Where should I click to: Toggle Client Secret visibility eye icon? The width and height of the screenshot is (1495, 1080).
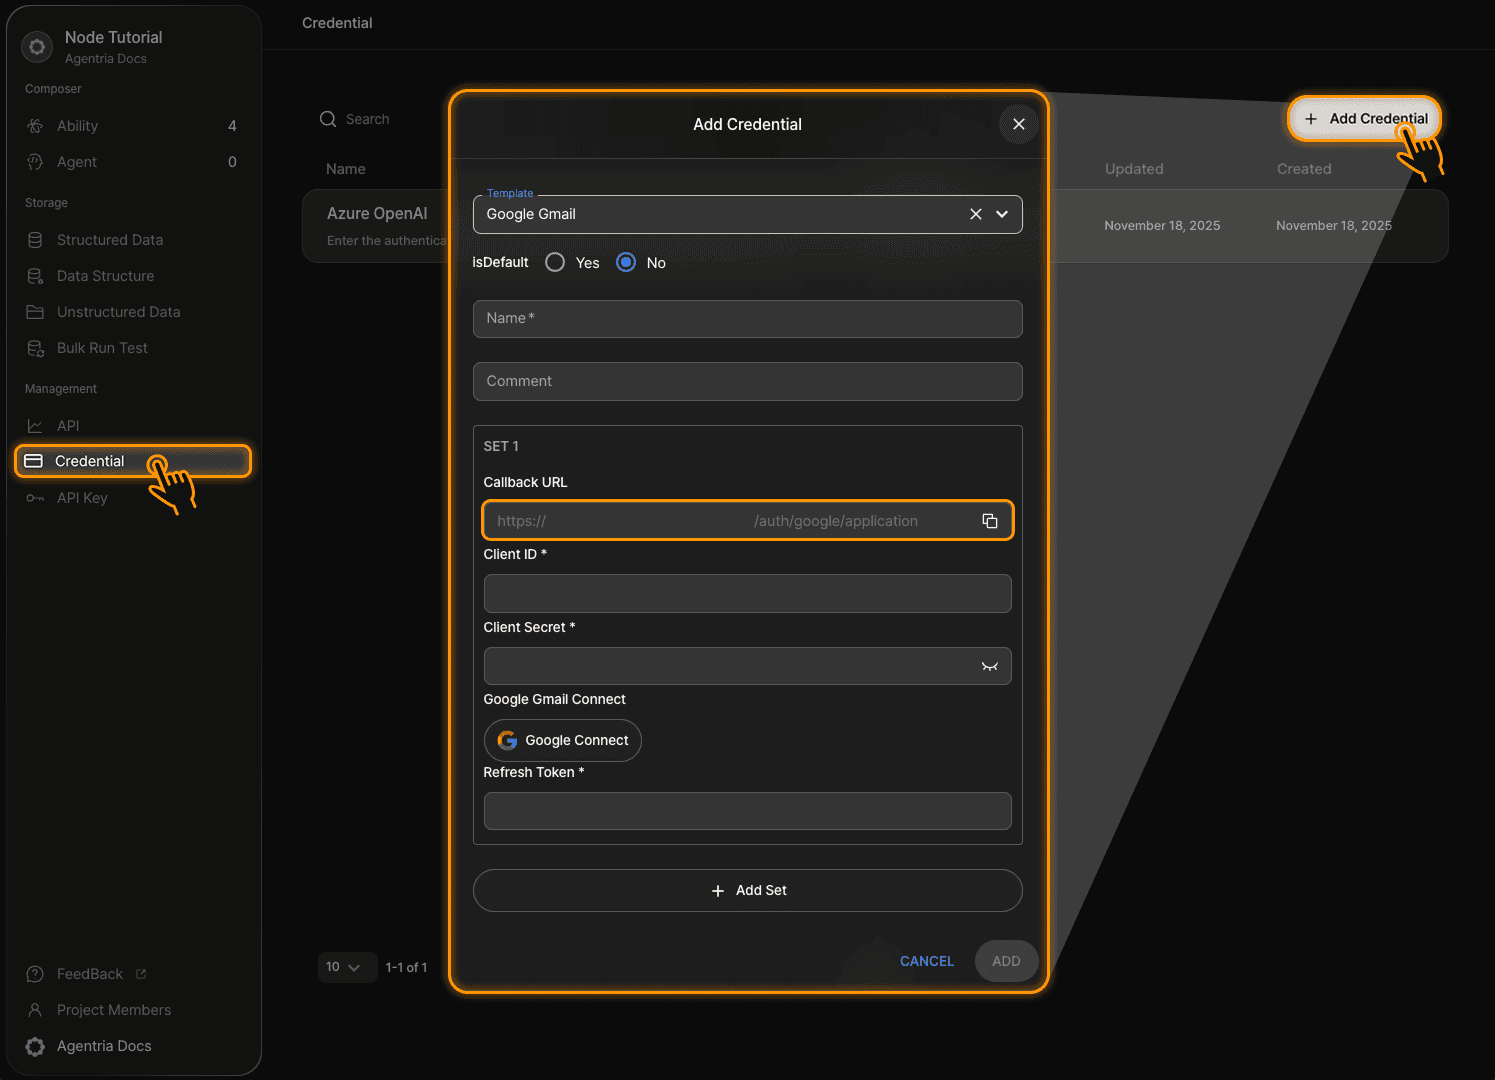click(990, 666)
